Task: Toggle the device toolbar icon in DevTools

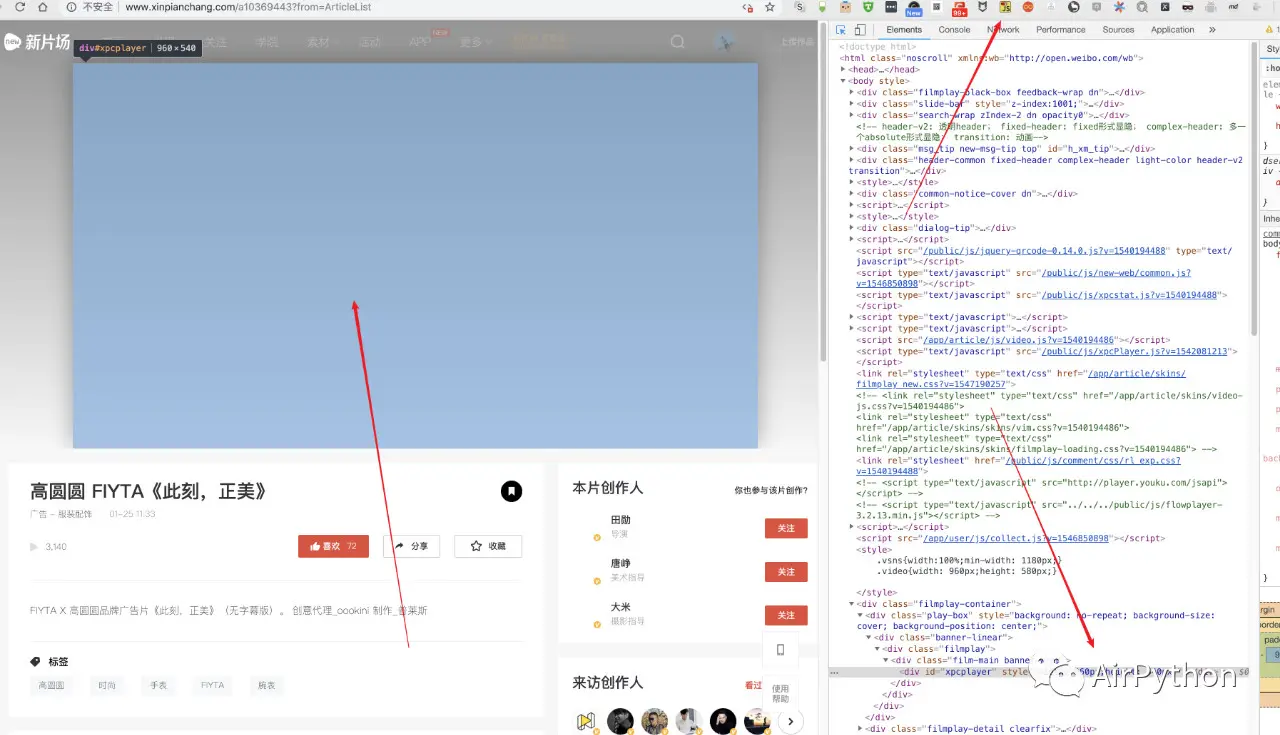Action: 860,30
